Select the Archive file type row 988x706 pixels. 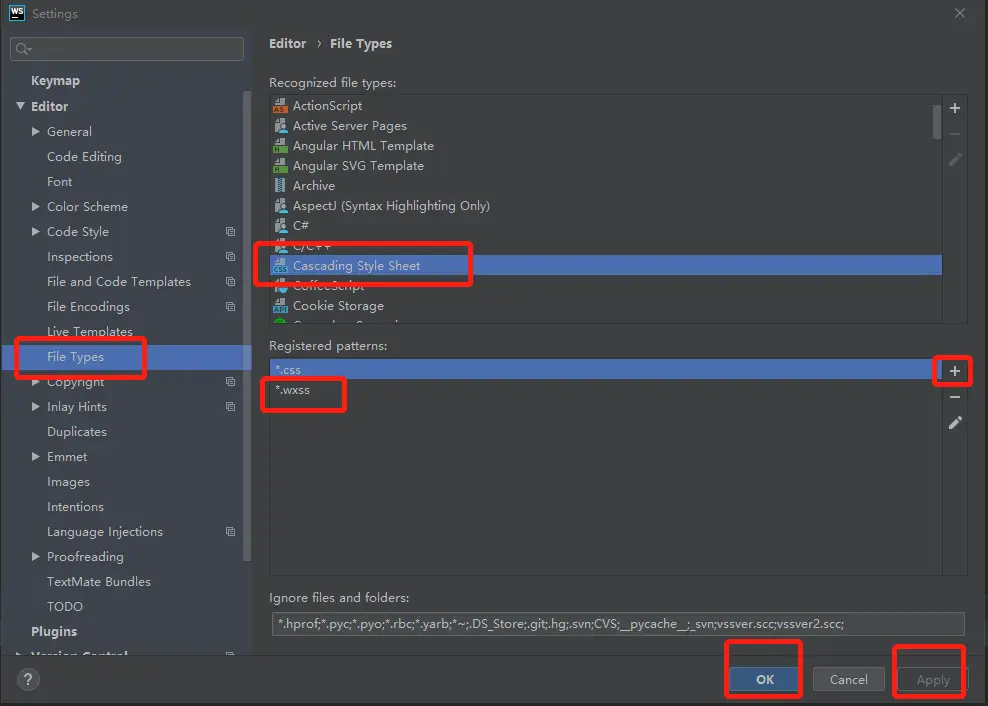click(x=606, y=186)
